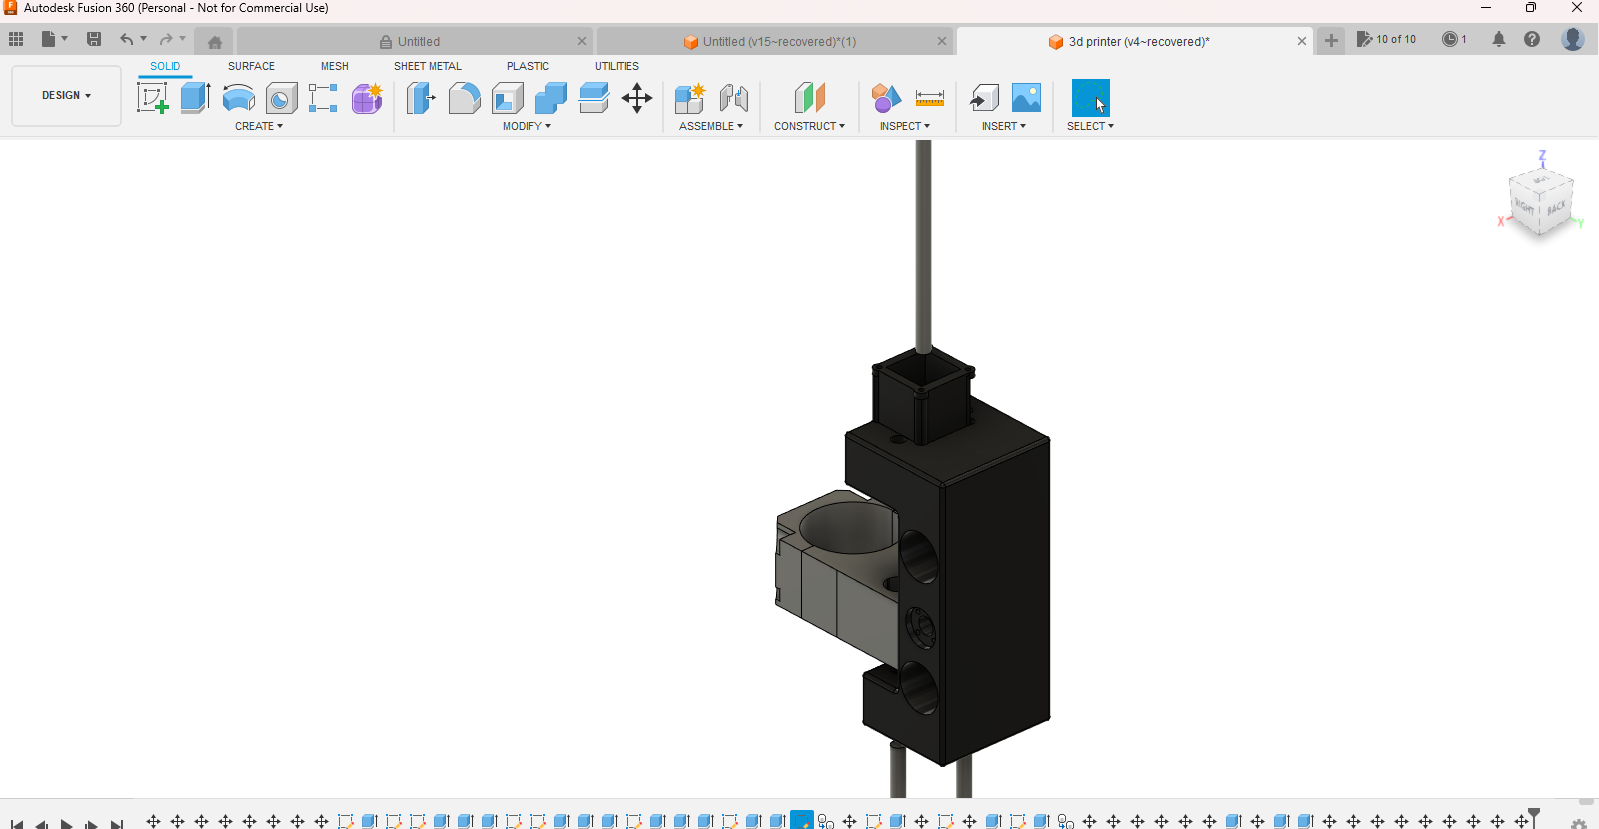
Task: Switch to the MESH tab
Action: click(335, 66)
